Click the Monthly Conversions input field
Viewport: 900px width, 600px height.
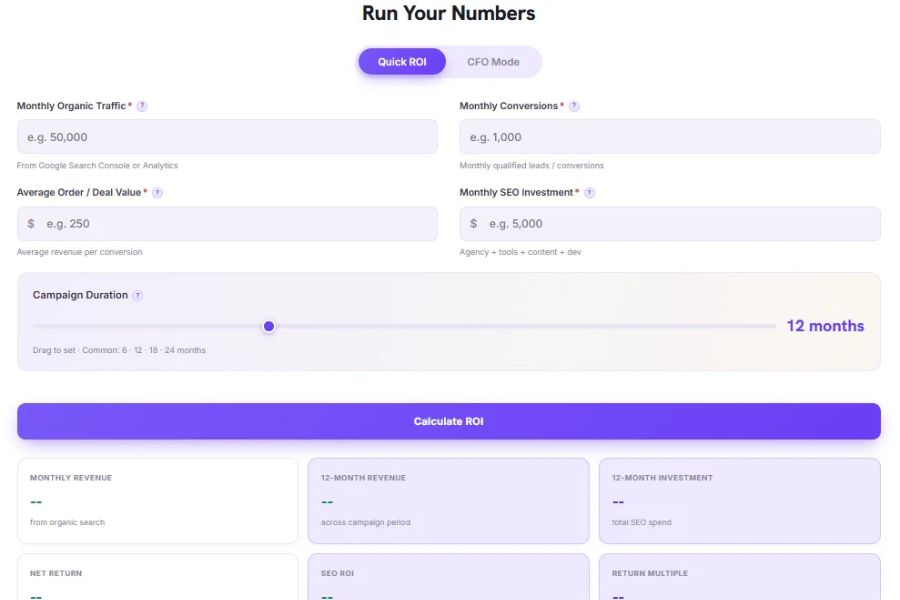coord(670,137)
